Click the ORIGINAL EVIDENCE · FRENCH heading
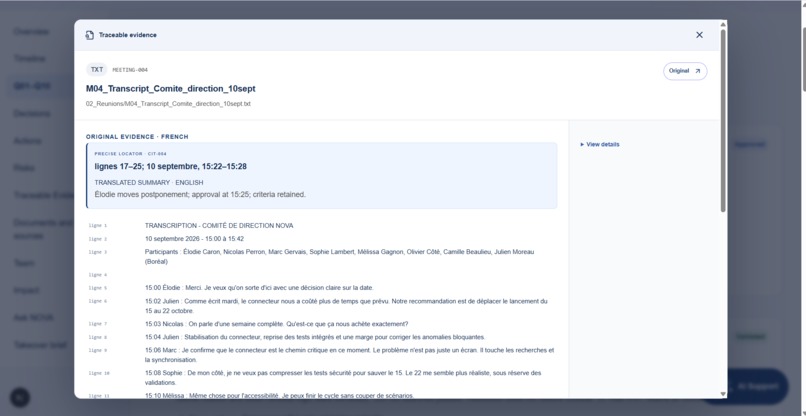The height and width of the screenshot is (416, 806). pos(137,137)
